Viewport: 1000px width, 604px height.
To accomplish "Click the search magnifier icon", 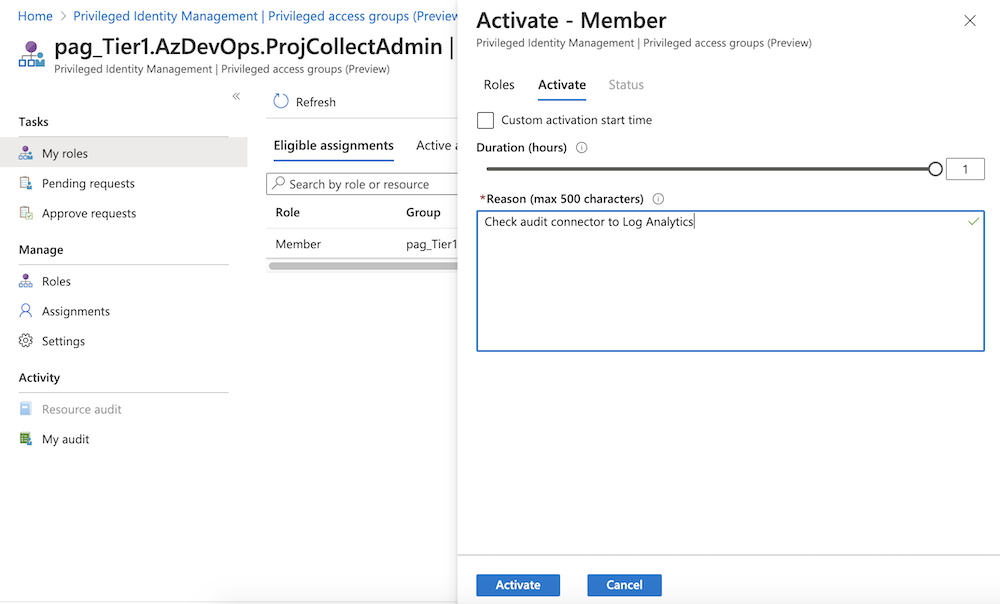I will [279, 184].
